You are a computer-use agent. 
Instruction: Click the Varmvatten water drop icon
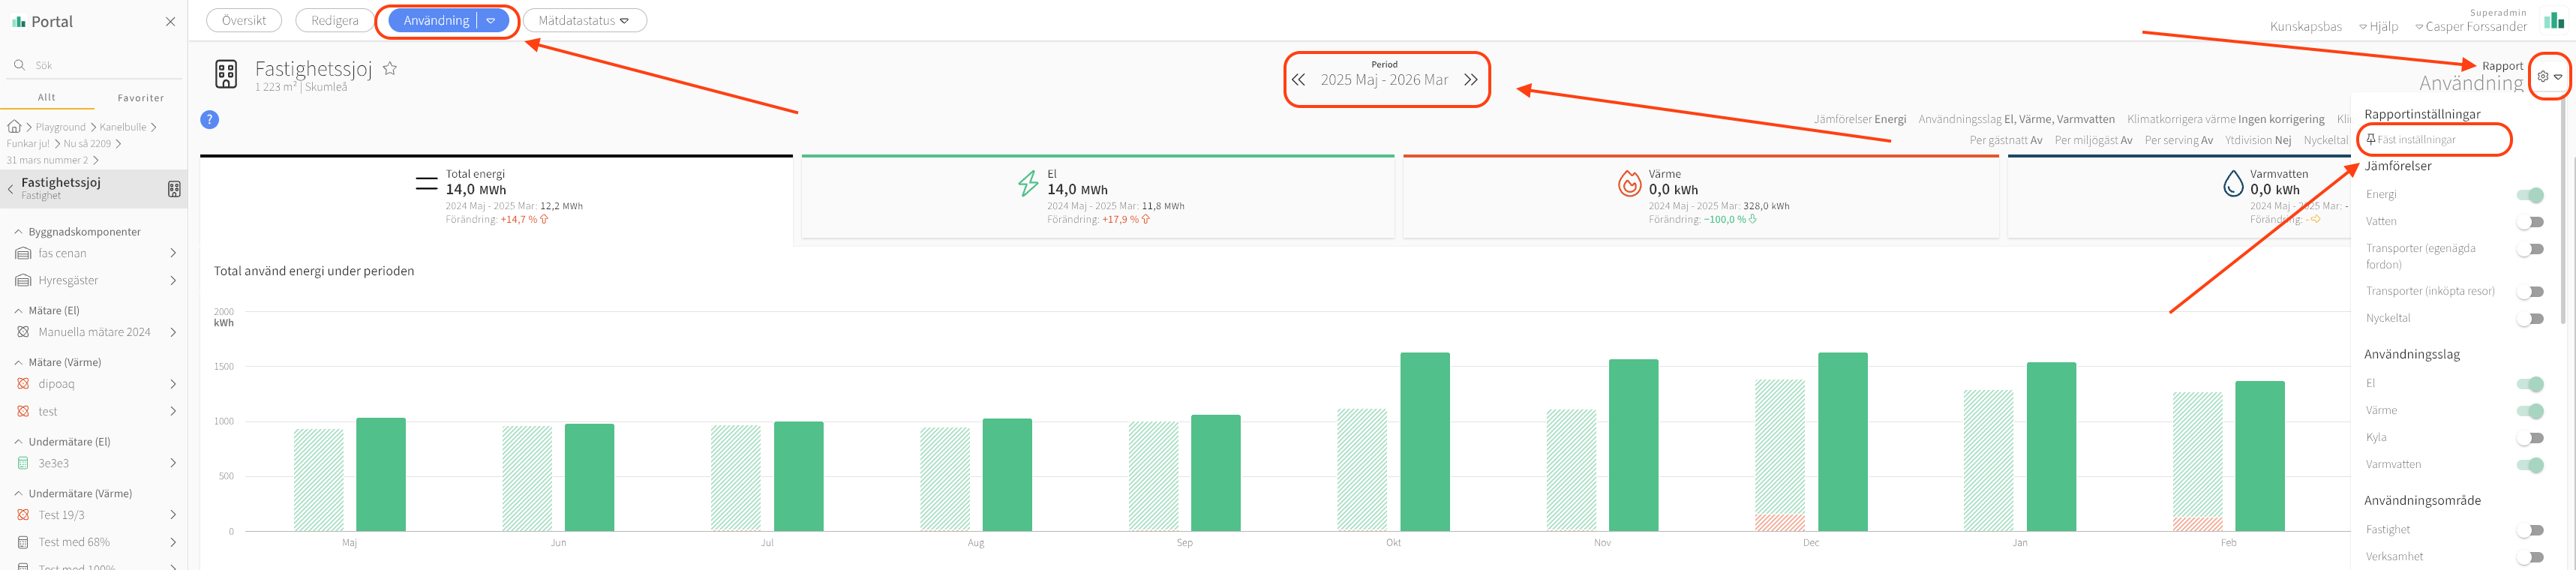click(2233, 183)
